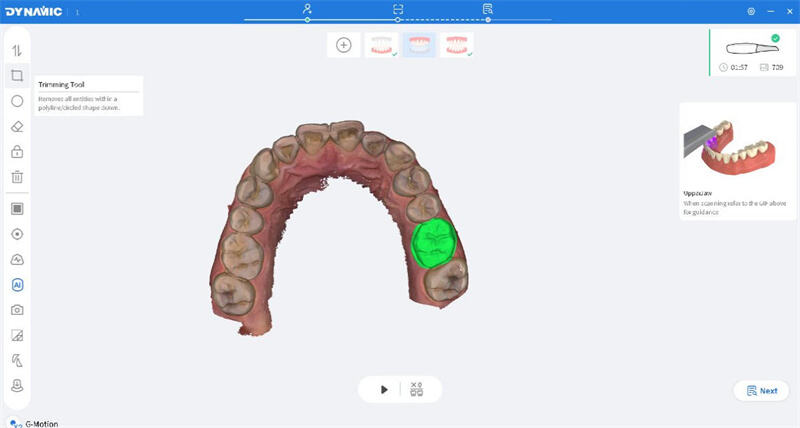This screenshot has height=428, width=800.
Task: Click the target circle icon in sidebar
Action: pos(17,234)
